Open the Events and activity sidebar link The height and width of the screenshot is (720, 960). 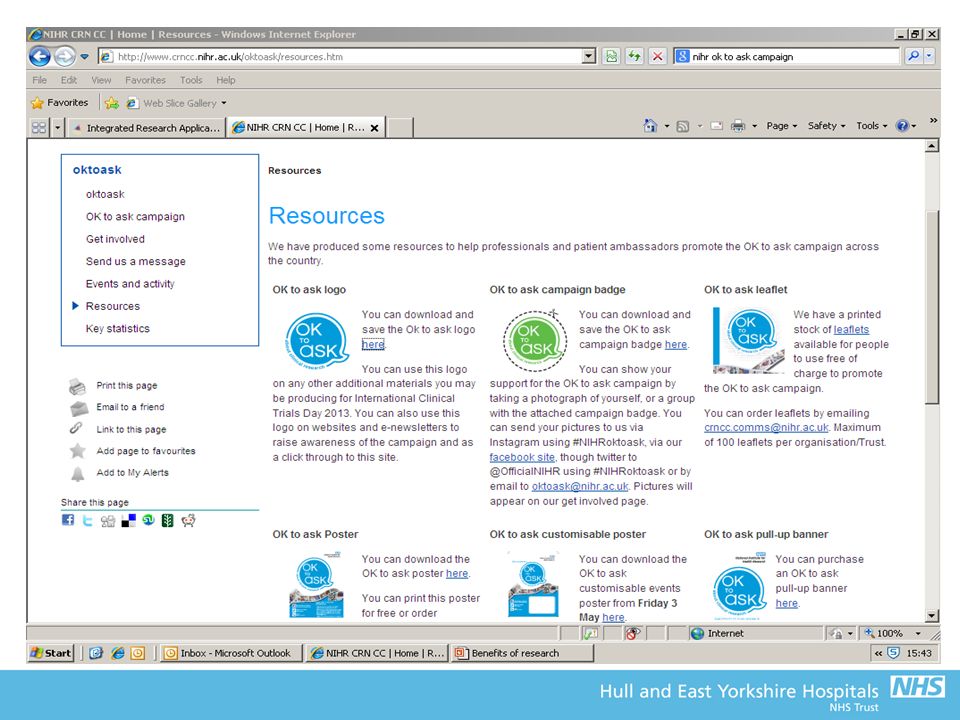[130, 284]
